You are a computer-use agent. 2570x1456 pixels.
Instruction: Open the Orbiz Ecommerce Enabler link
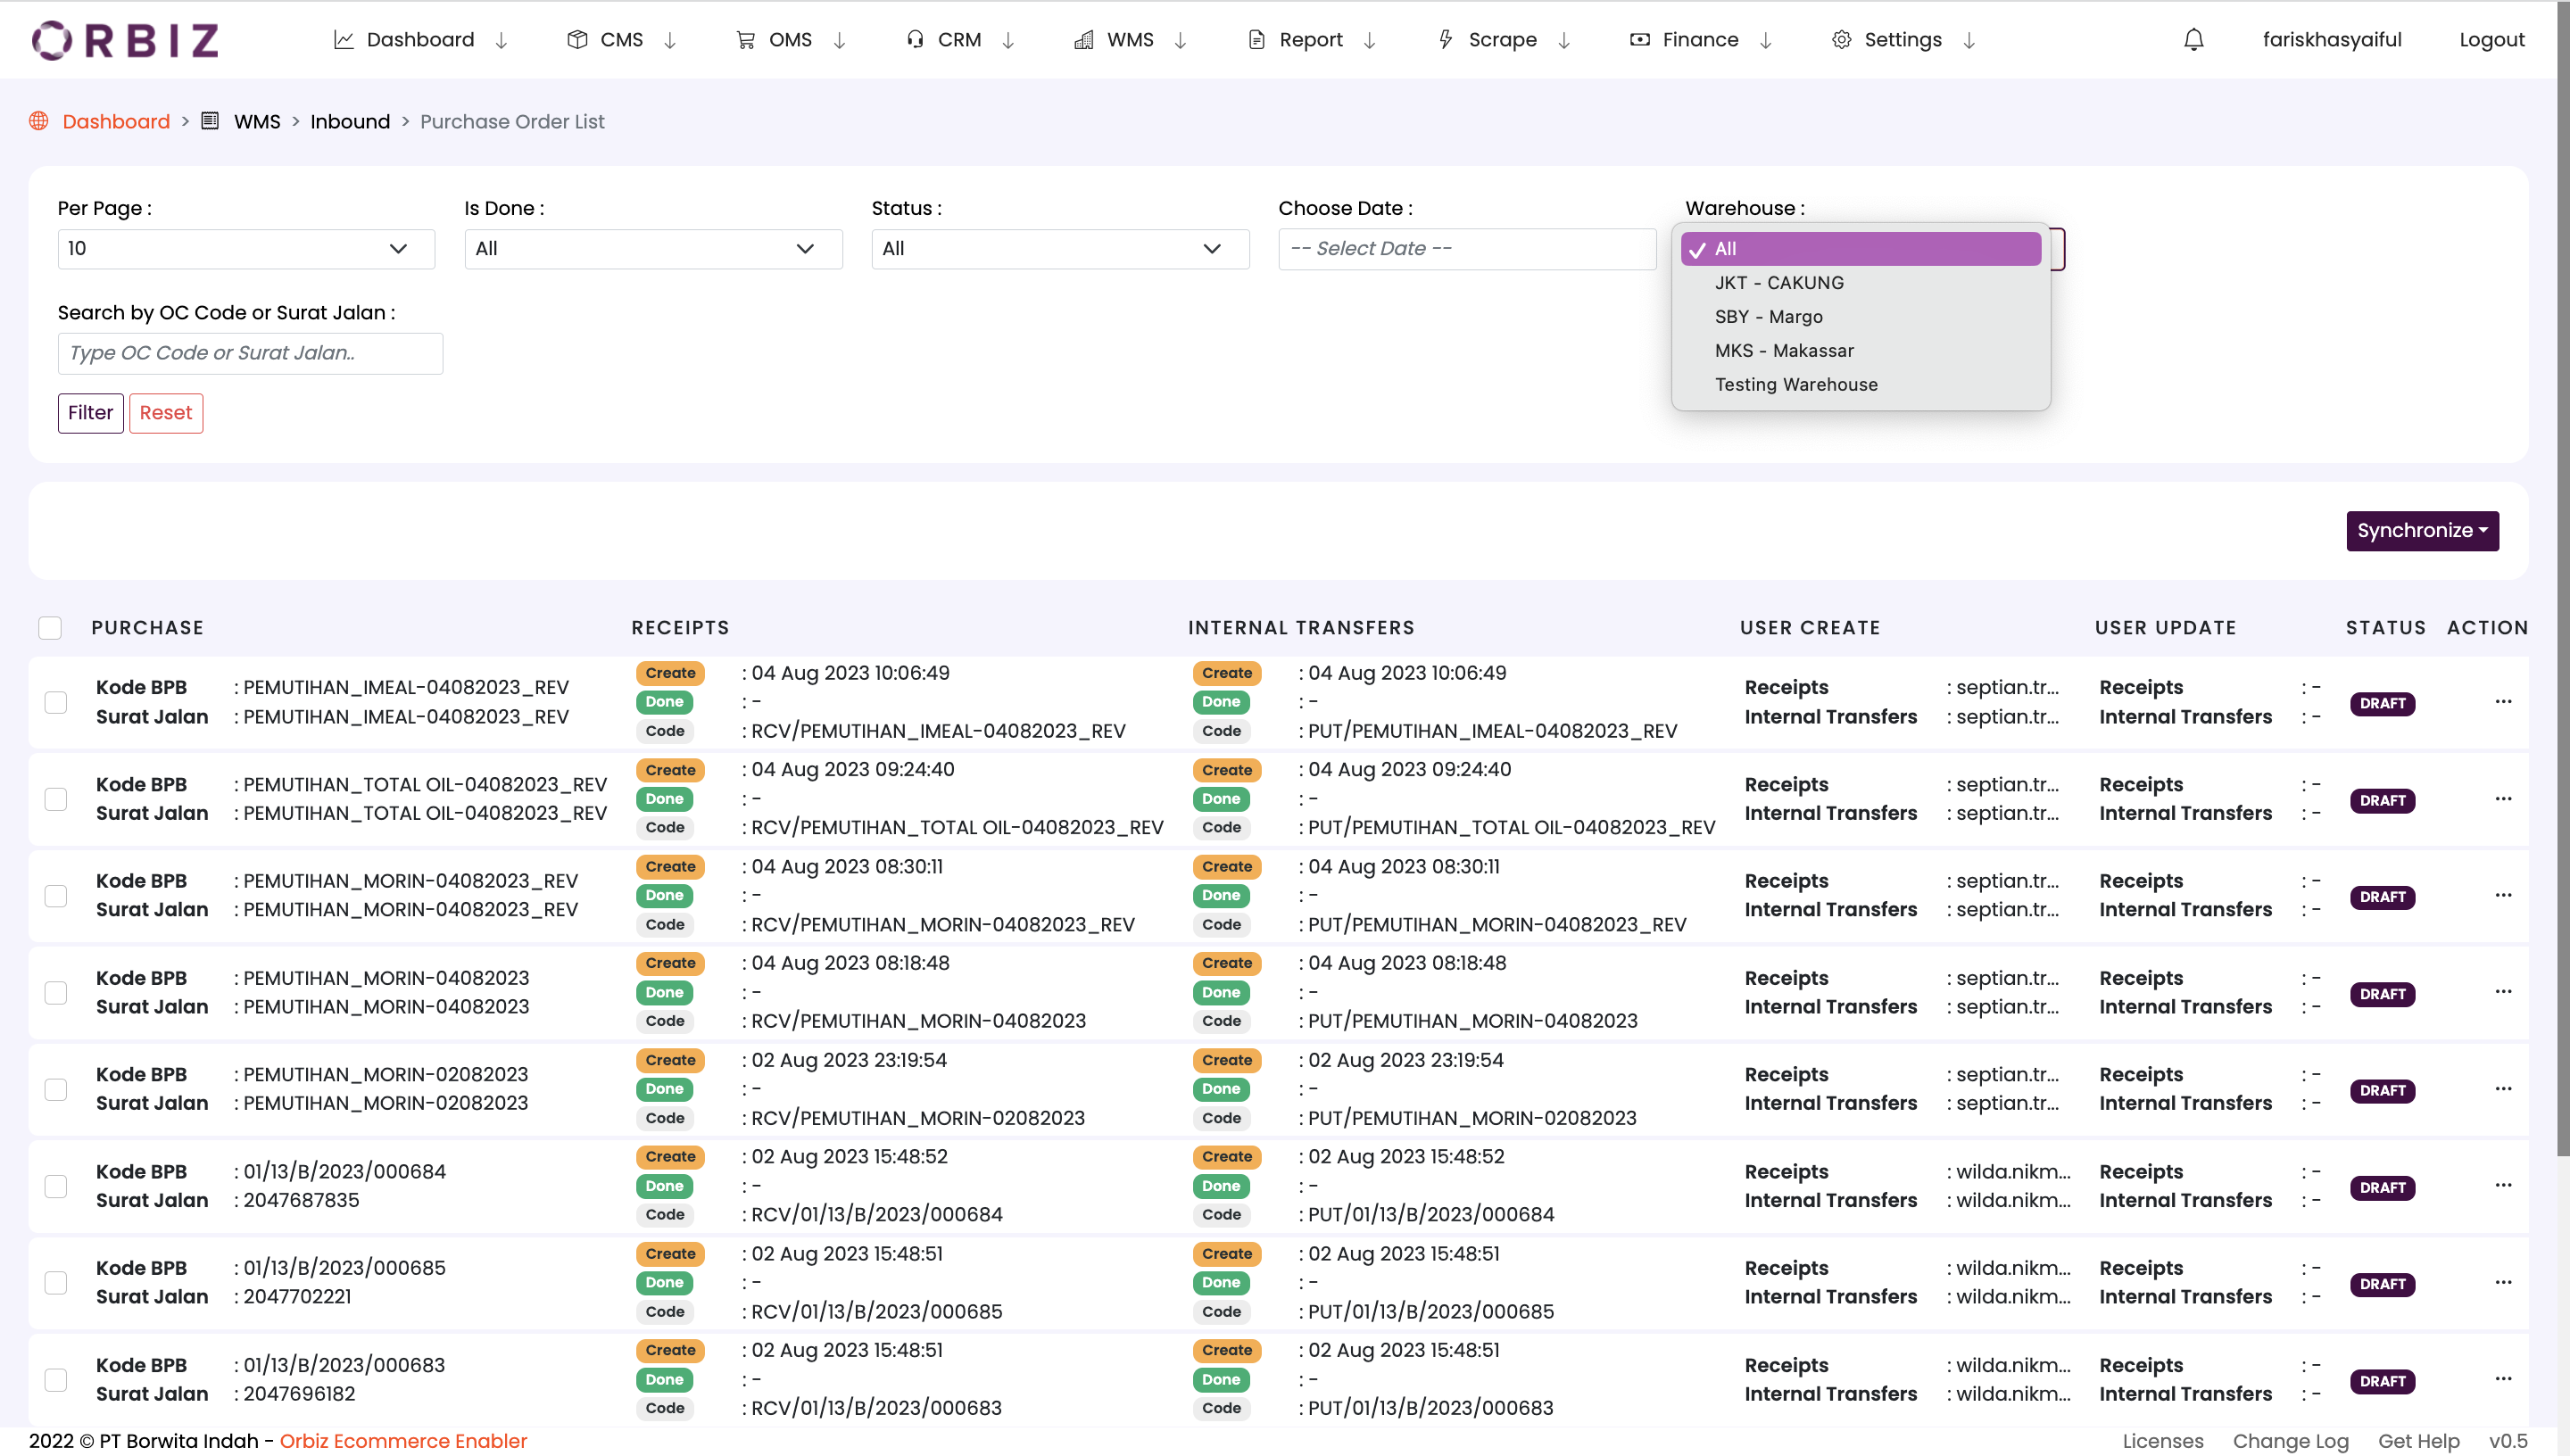403,1441
